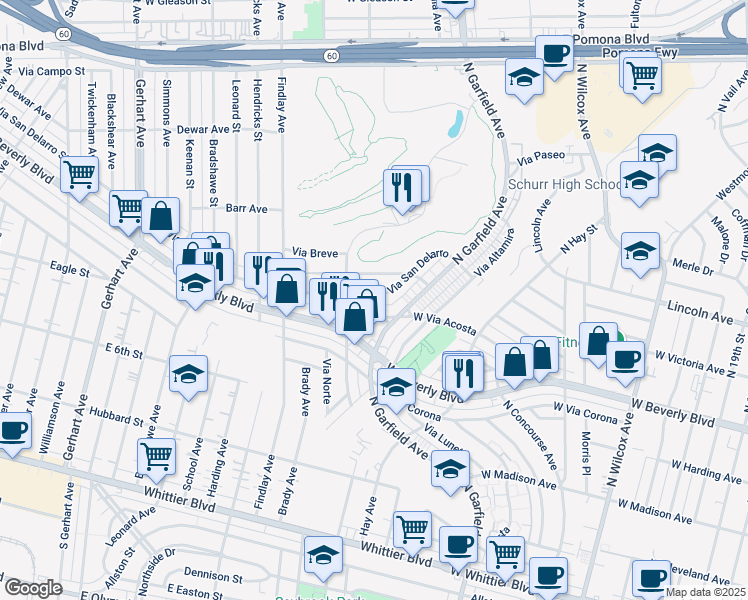The image size is (748, 600).
Task: Open the grocery cart marker beside Gerhart Ave at Beverly Blvd
Action: pyautogui.click(x=128, y=212)
